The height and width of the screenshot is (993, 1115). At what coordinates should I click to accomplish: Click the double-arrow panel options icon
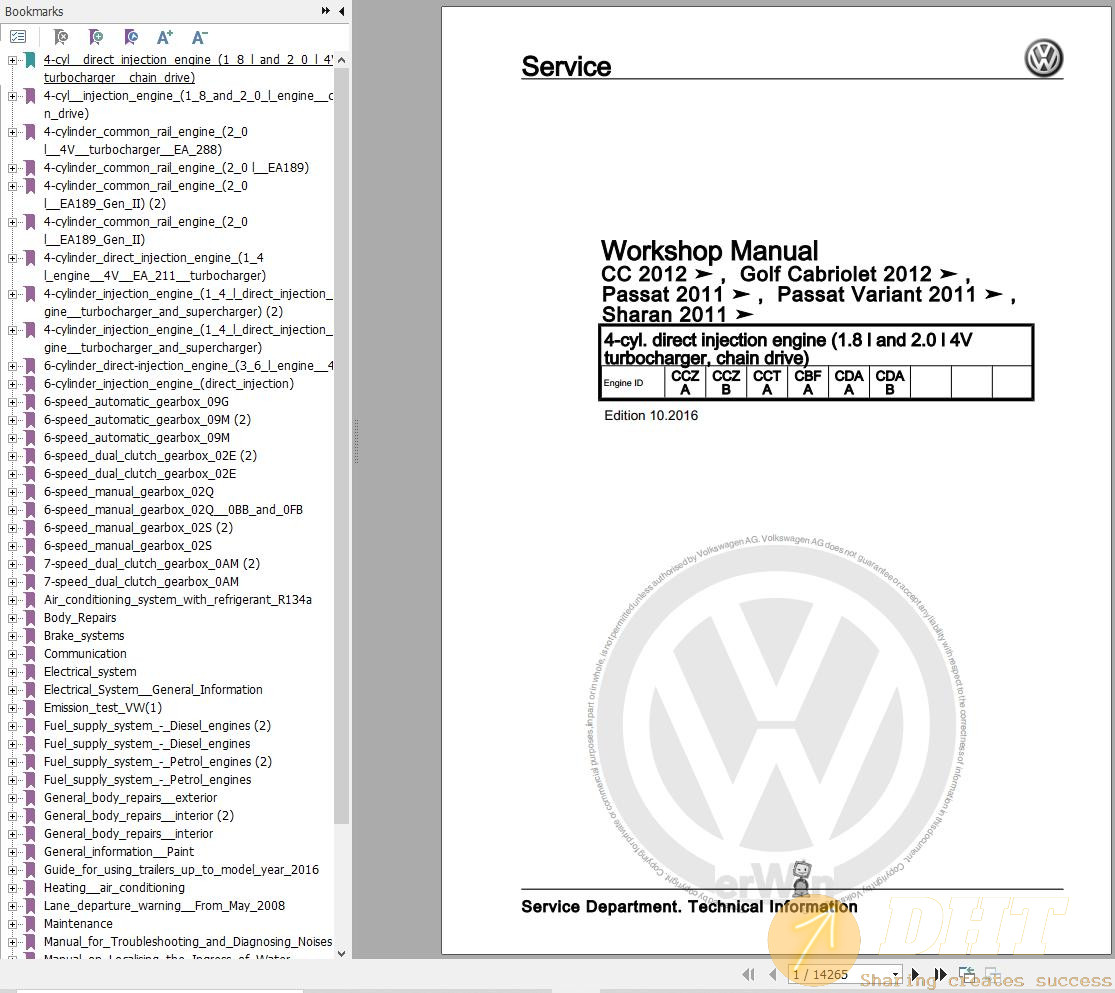click(326, 11)
